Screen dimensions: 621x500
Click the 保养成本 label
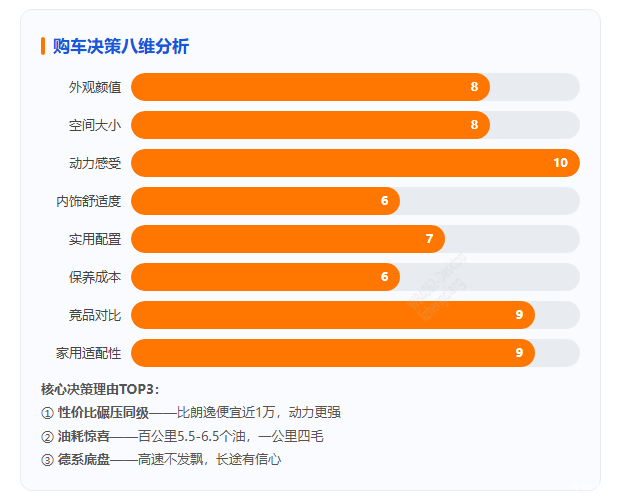click(x=95, y=277)
